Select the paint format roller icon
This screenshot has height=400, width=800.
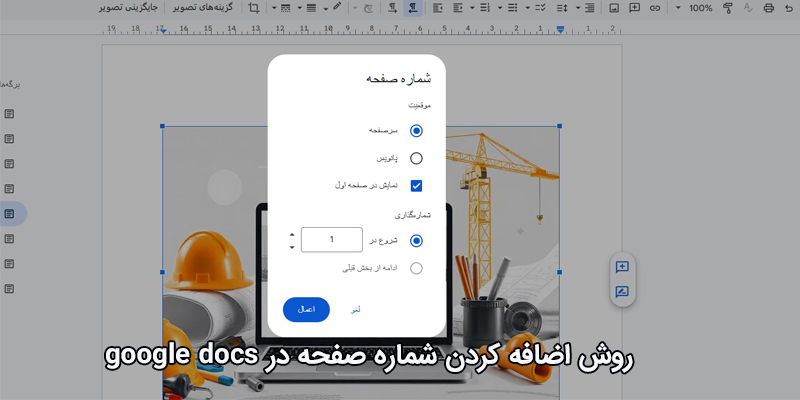pos(728,8)
